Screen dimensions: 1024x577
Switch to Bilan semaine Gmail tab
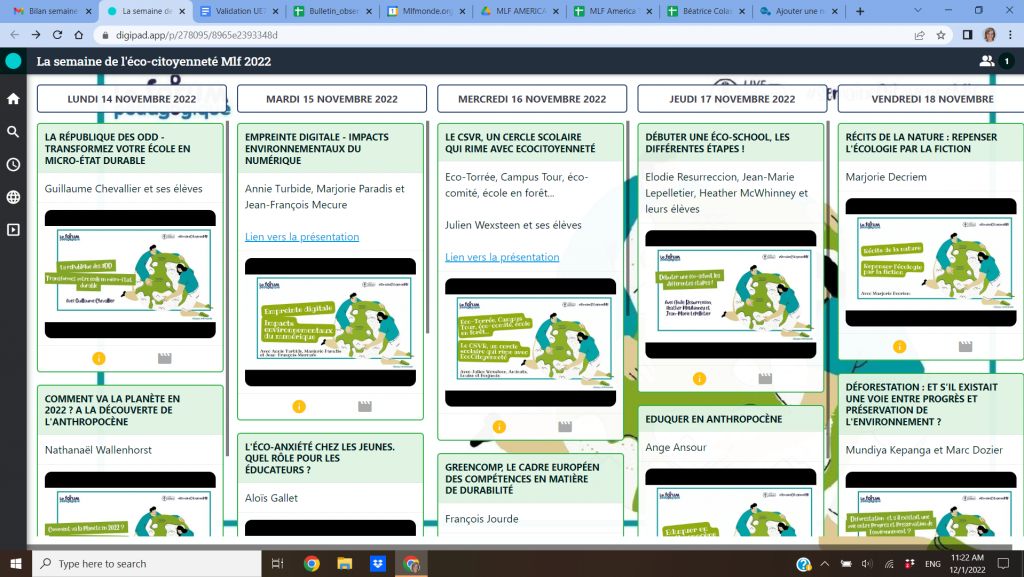pos(50,11)
